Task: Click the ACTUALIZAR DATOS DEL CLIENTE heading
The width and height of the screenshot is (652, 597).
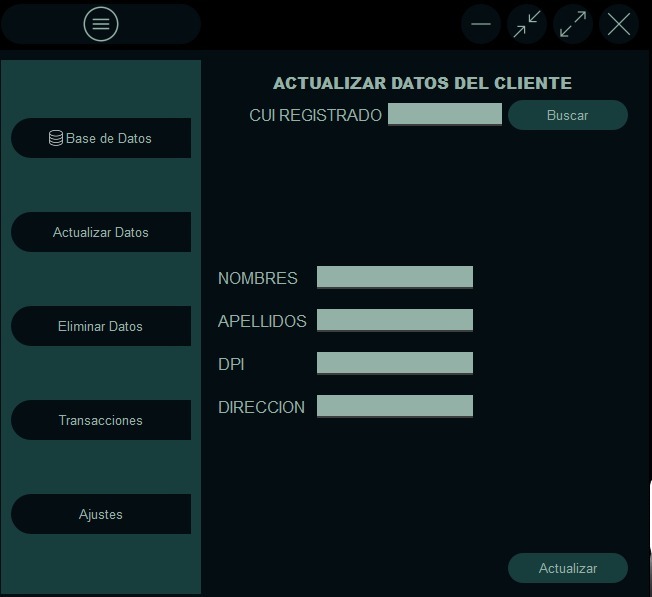Action: [x=422, y=84]
